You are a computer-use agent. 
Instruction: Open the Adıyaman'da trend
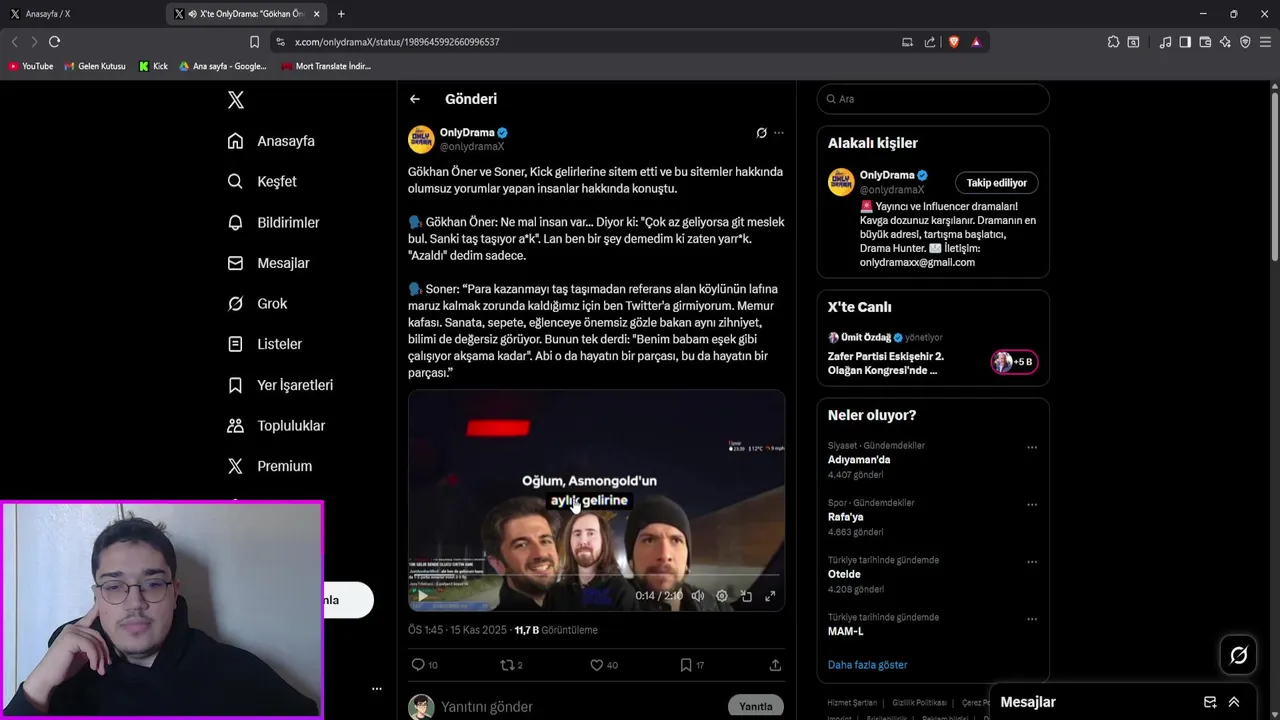point(859,460)
